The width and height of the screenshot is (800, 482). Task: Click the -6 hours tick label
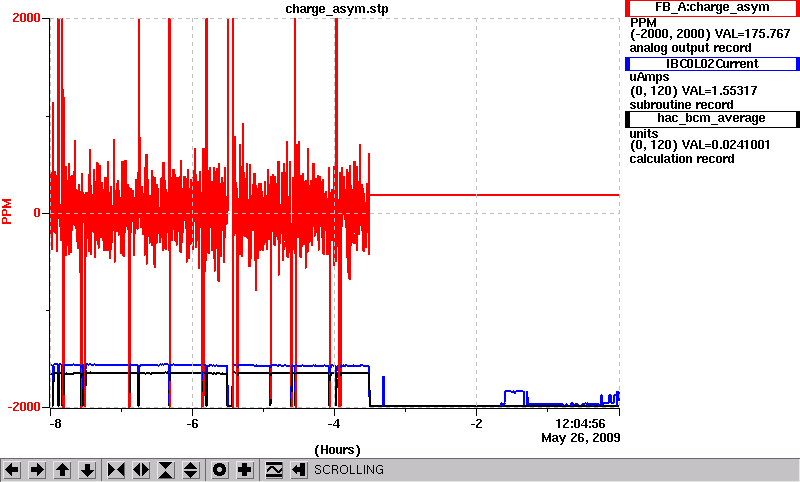point(192,424)
